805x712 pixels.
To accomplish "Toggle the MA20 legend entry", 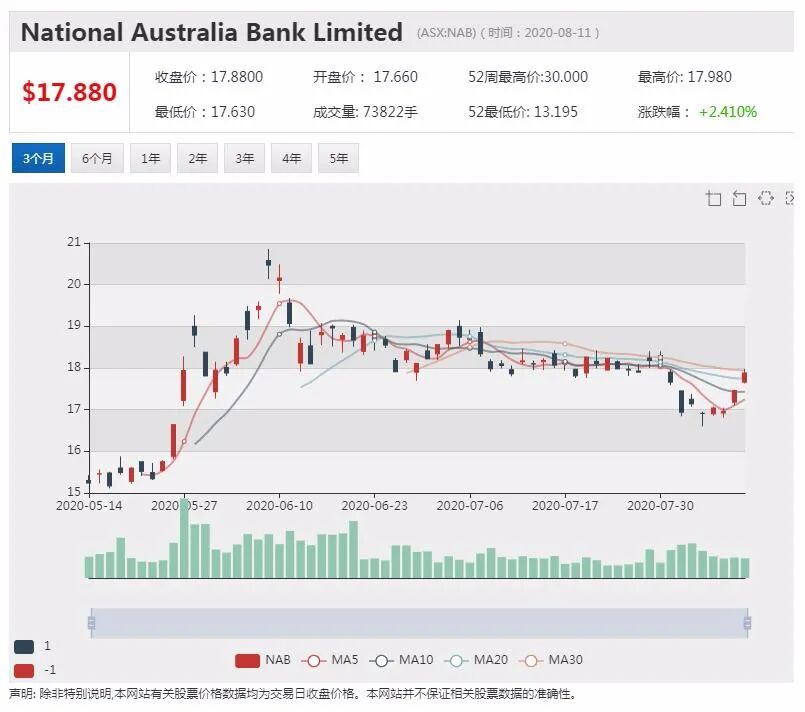I will [x=476, y=660].
